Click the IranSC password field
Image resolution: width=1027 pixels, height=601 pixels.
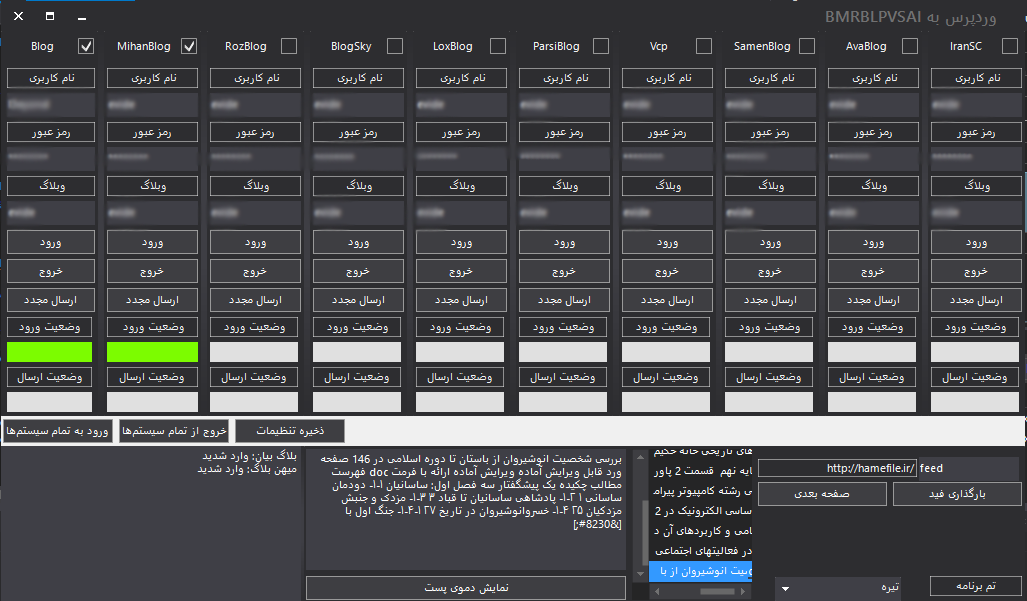(x=976, y=158)
